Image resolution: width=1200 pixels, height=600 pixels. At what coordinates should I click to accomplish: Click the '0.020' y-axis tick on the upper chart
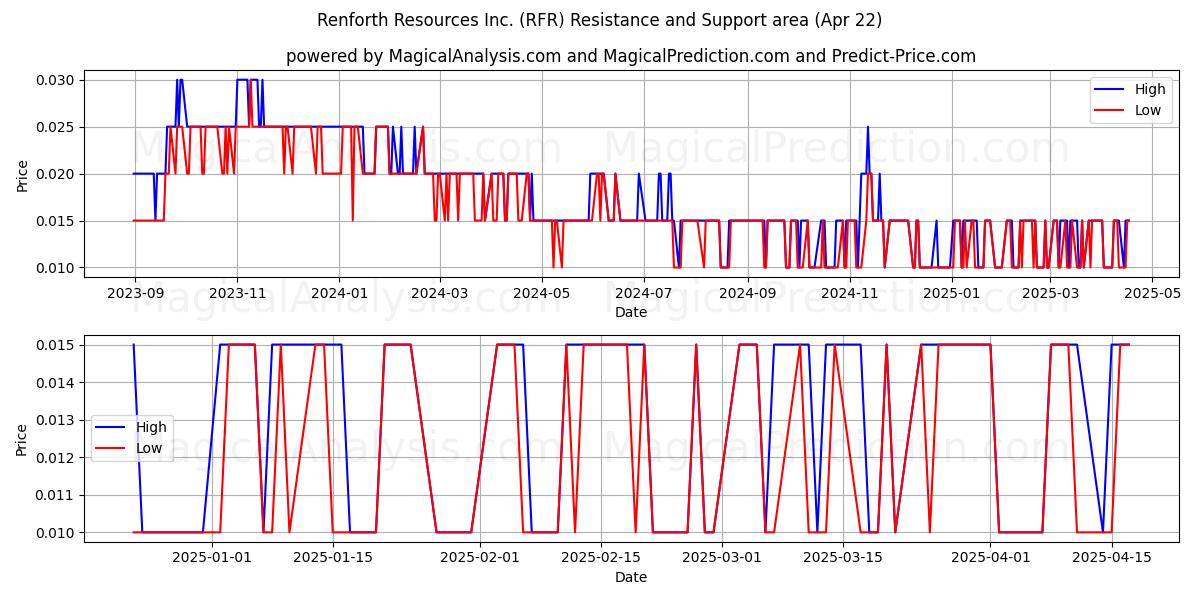click(x=55, y=174)
